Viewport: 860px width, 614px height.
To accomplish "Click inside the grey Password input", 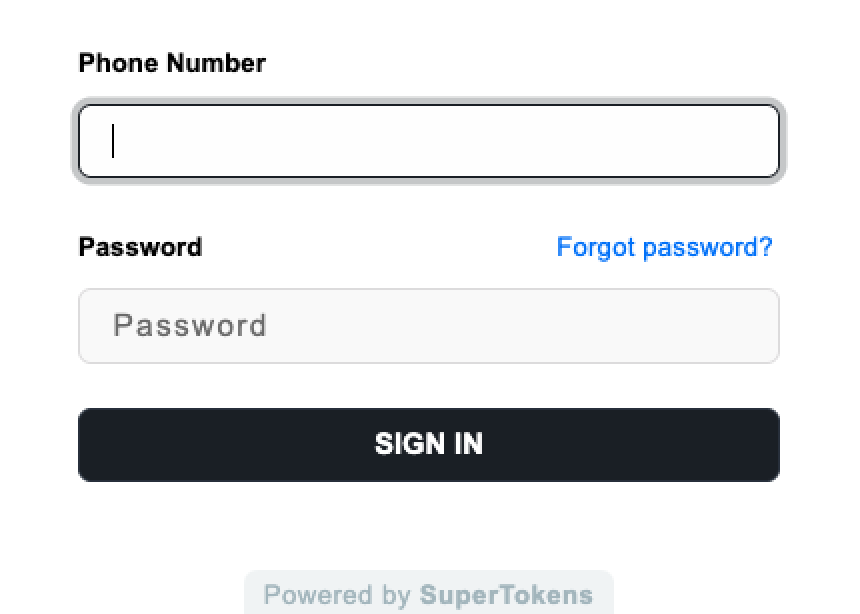I will (x=428, y=326).
